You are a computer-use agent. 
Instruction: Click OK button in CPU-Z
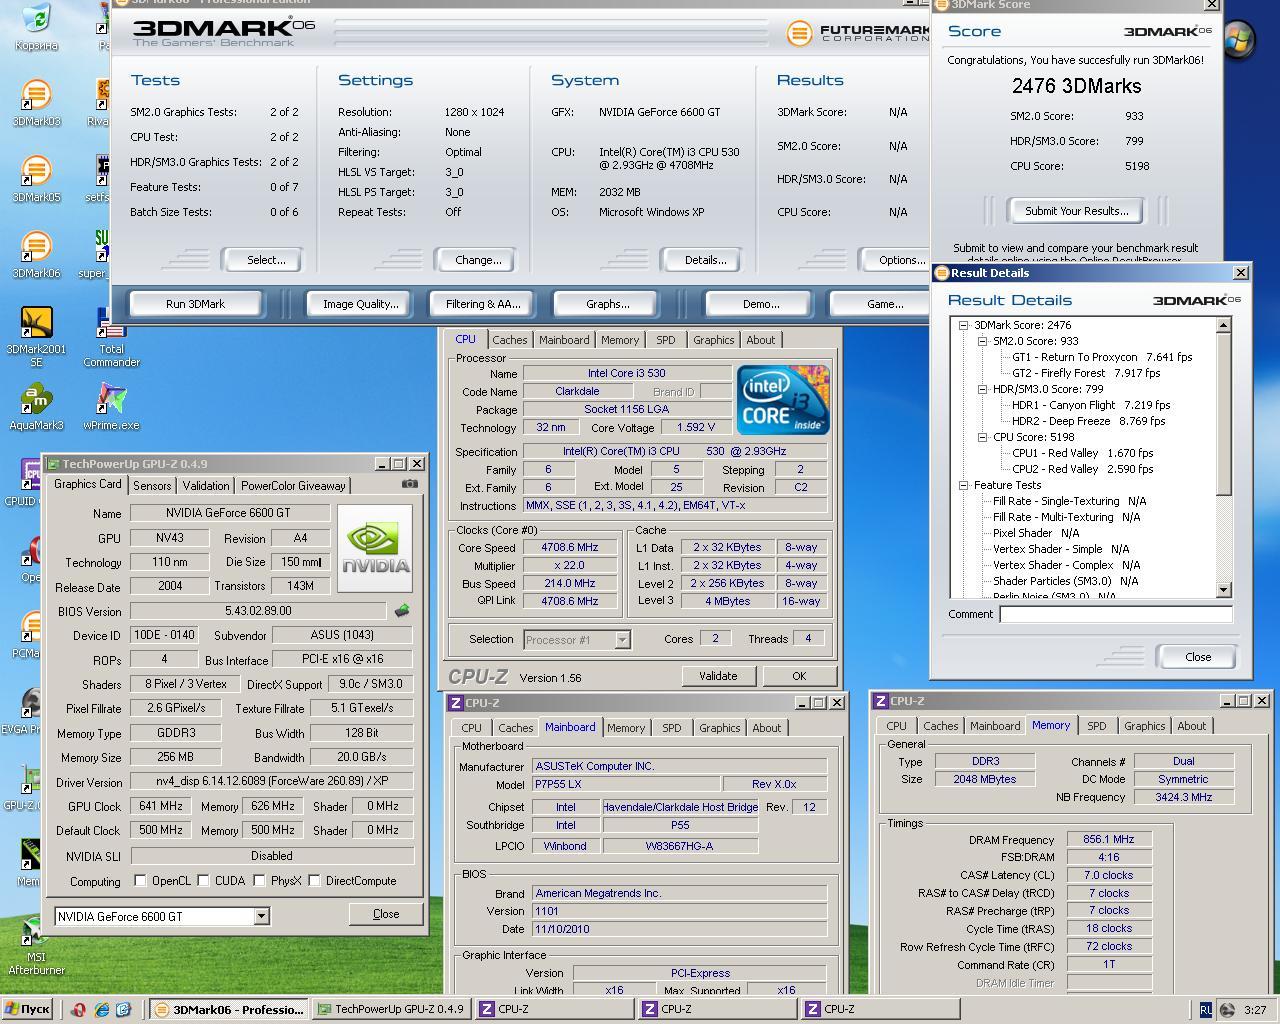[799, 676]
